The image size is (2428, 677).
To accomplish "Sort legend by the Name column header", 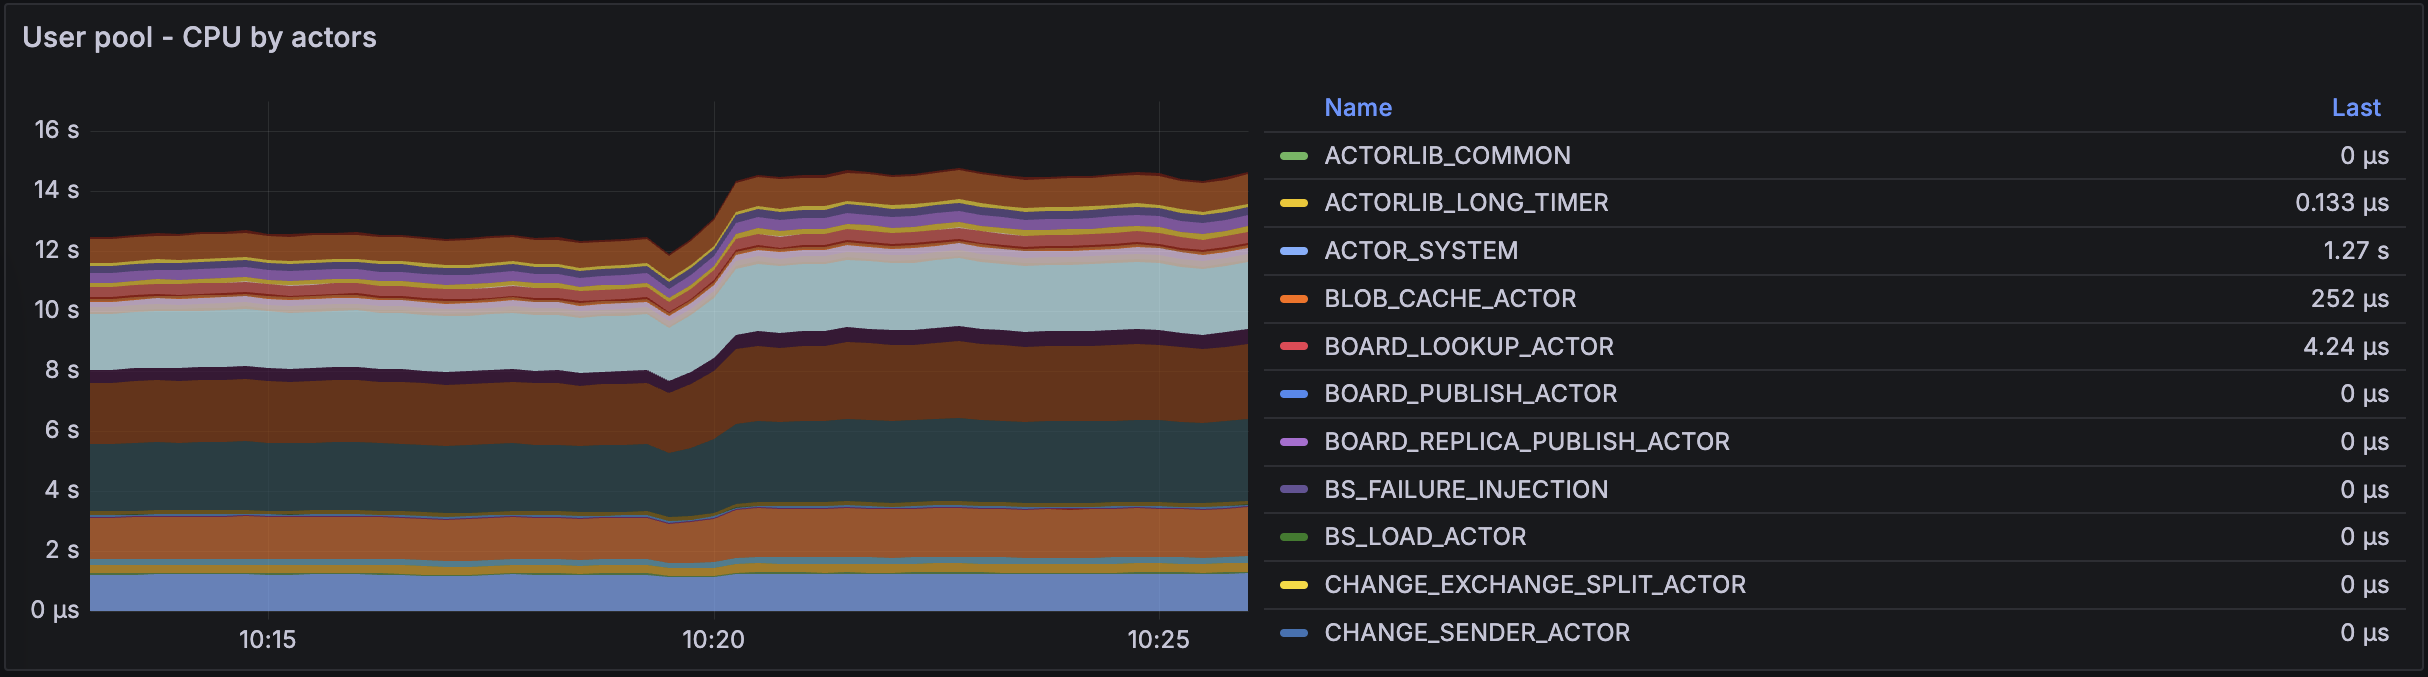I will click(x=1357, y=108).
